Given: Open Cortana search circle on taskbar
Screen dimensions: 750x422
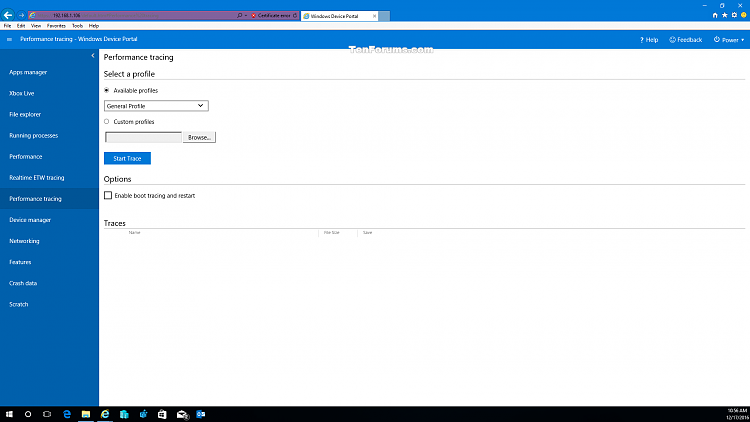Looking at the screenshot, I should (x=28, y=414).
